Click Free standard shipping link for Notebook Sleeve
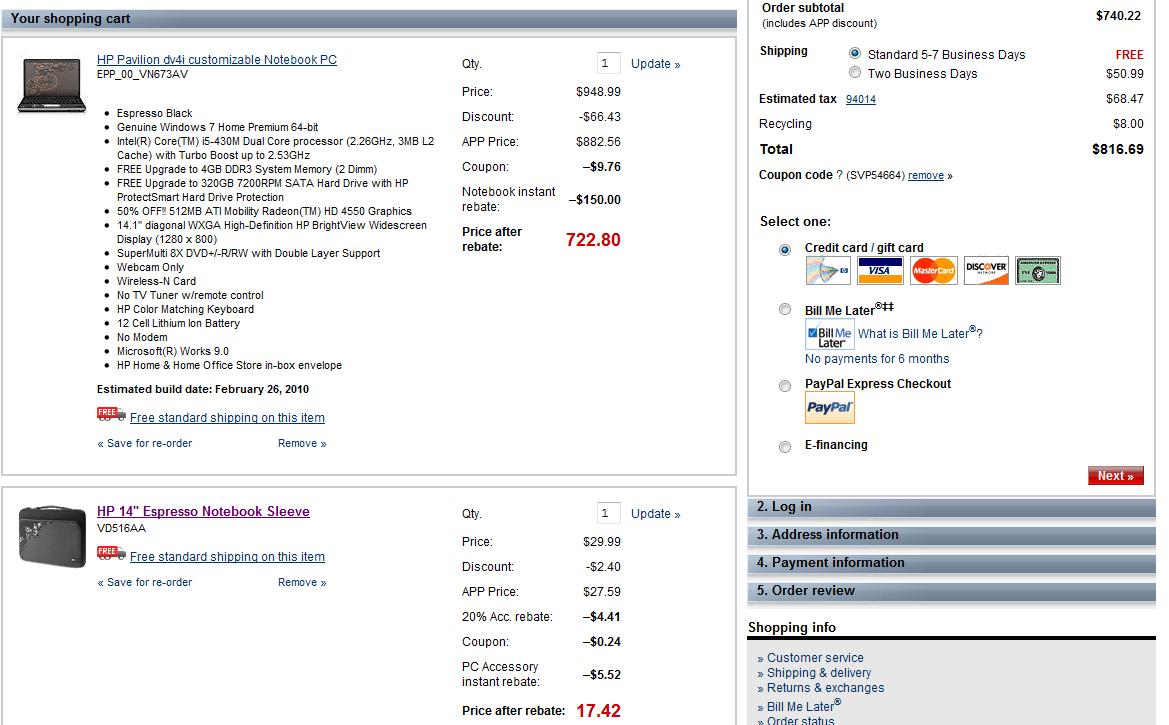The width and height of the screenshot is (1169, 725). pos(227,556)
